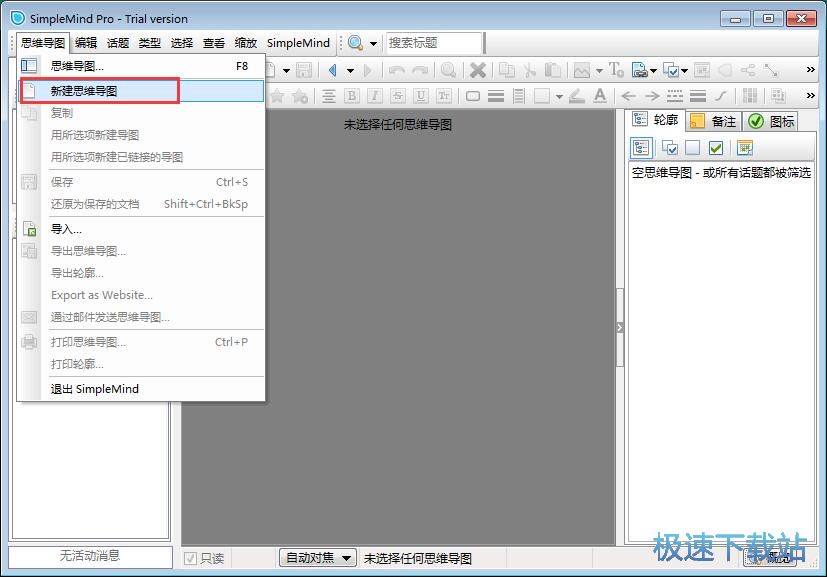Click the add text label icon
The image size is (827, 577).
tap(616, 70)
